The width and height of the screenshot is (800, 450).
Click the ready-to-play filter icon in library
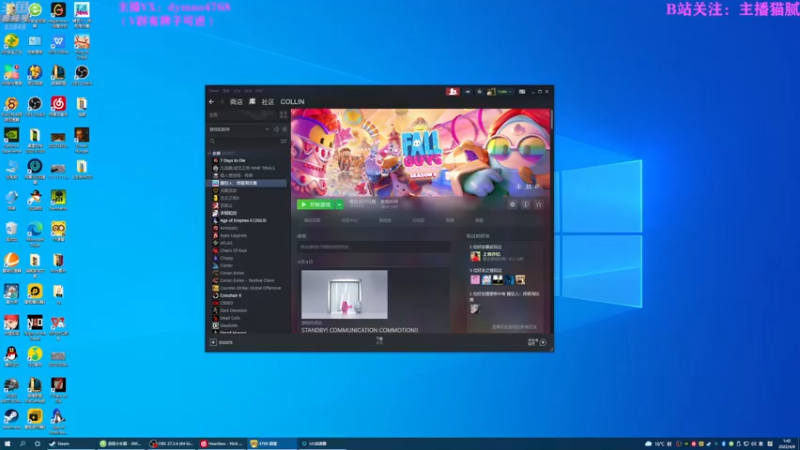point(284,130)
